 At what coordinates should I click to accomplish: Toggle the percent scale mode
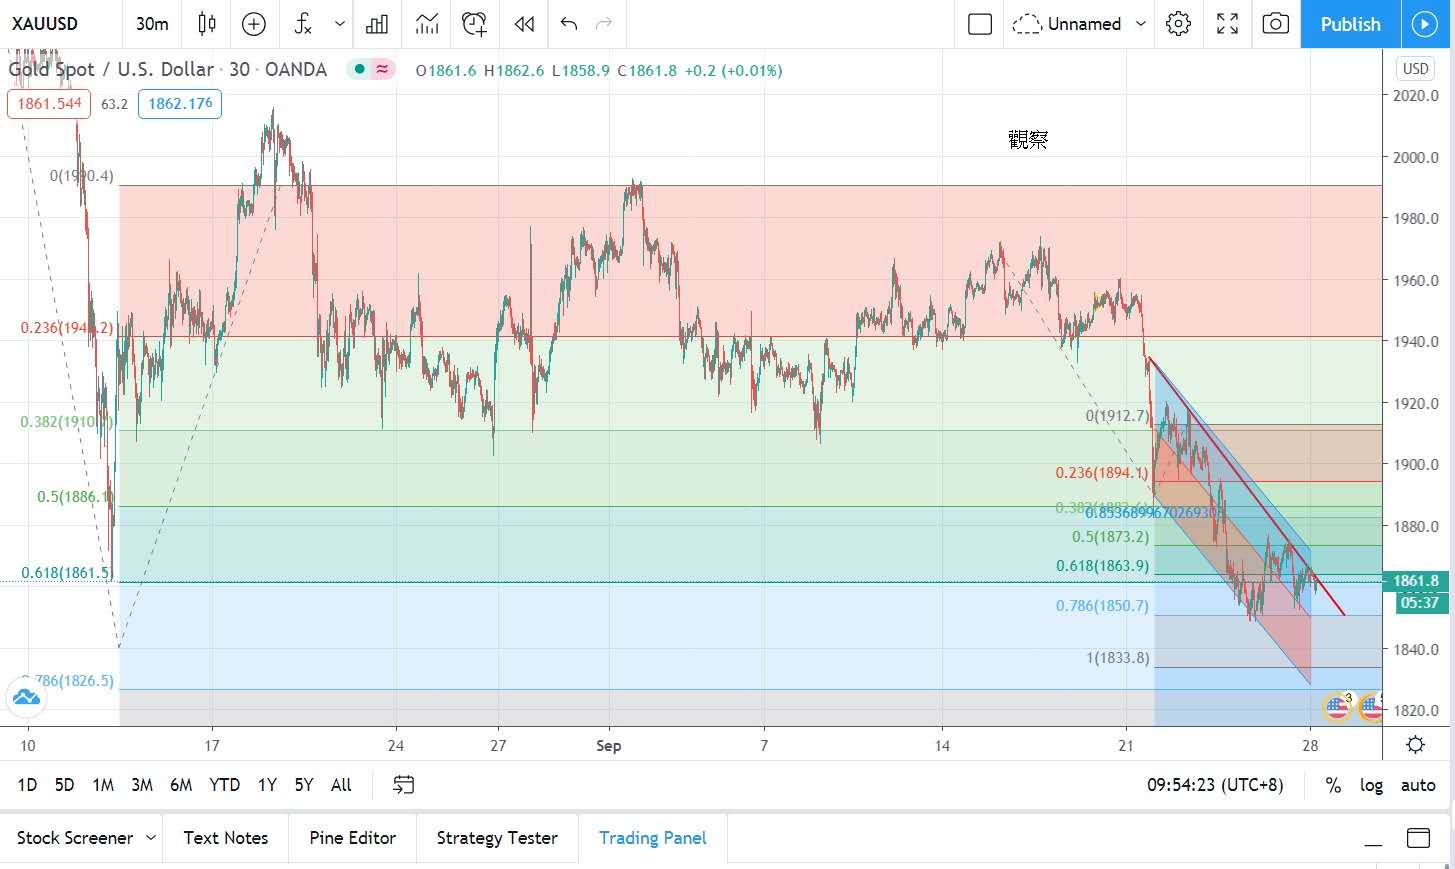1333,785
